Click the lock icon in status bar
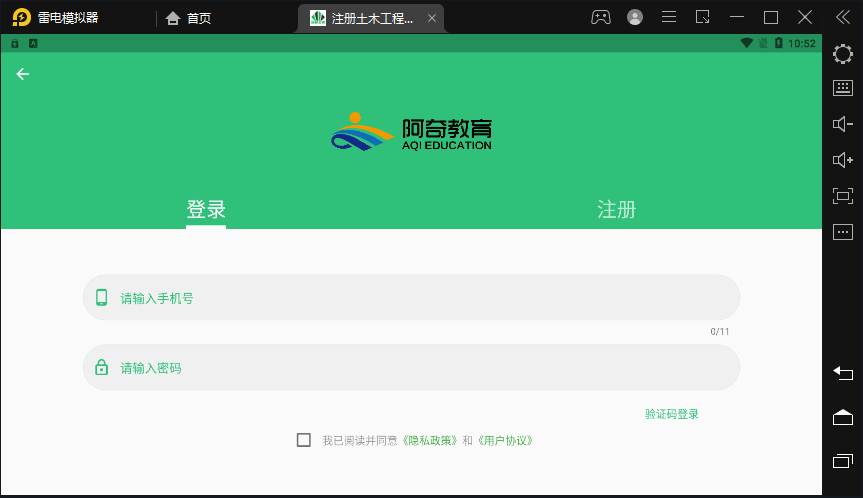863x498 pixels. tap(15, 43)
